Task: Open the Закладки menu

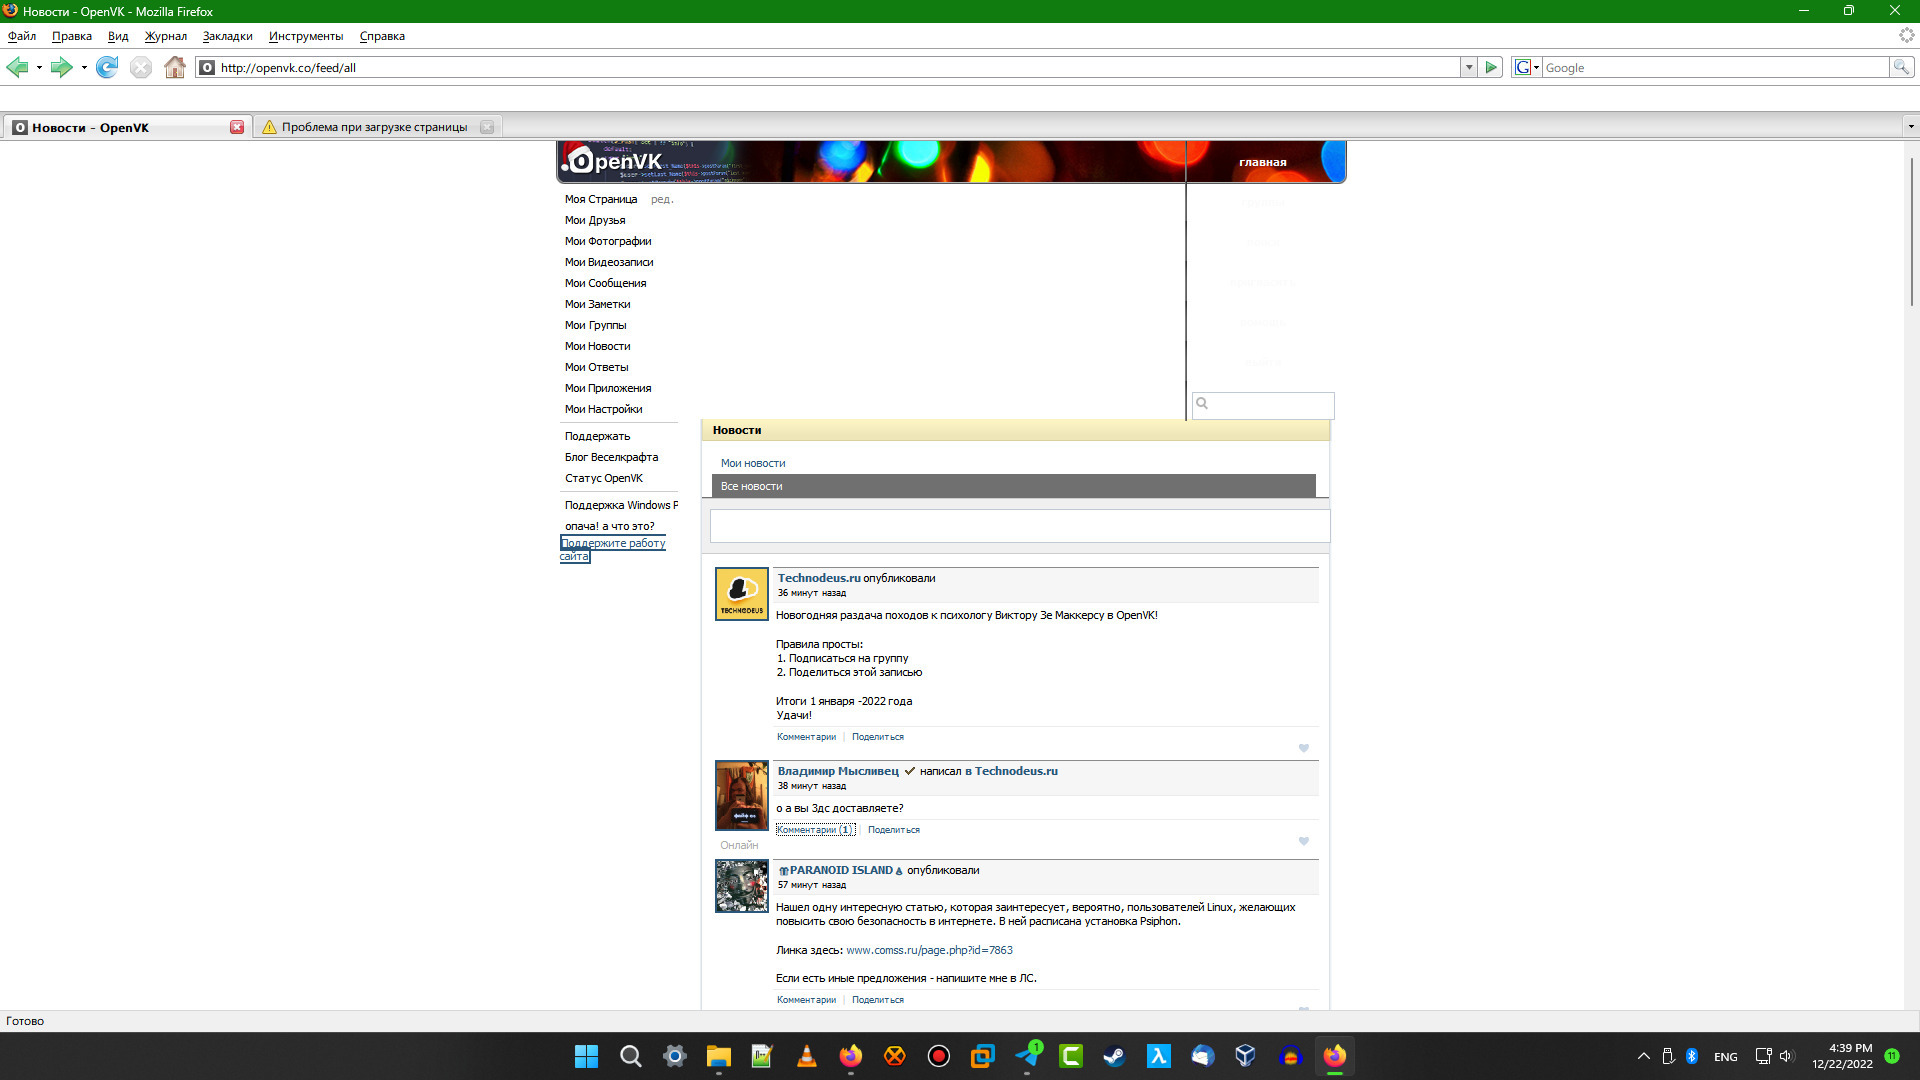Action: pos(227,36)
